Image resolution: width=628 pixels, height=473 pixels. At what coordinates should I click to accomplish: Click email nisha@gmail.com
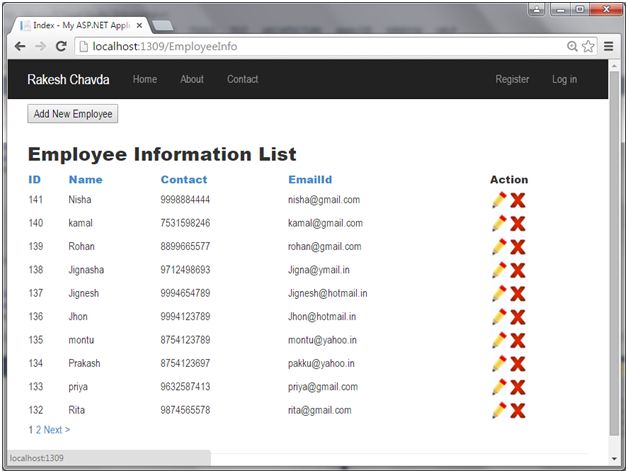[324, 199]
